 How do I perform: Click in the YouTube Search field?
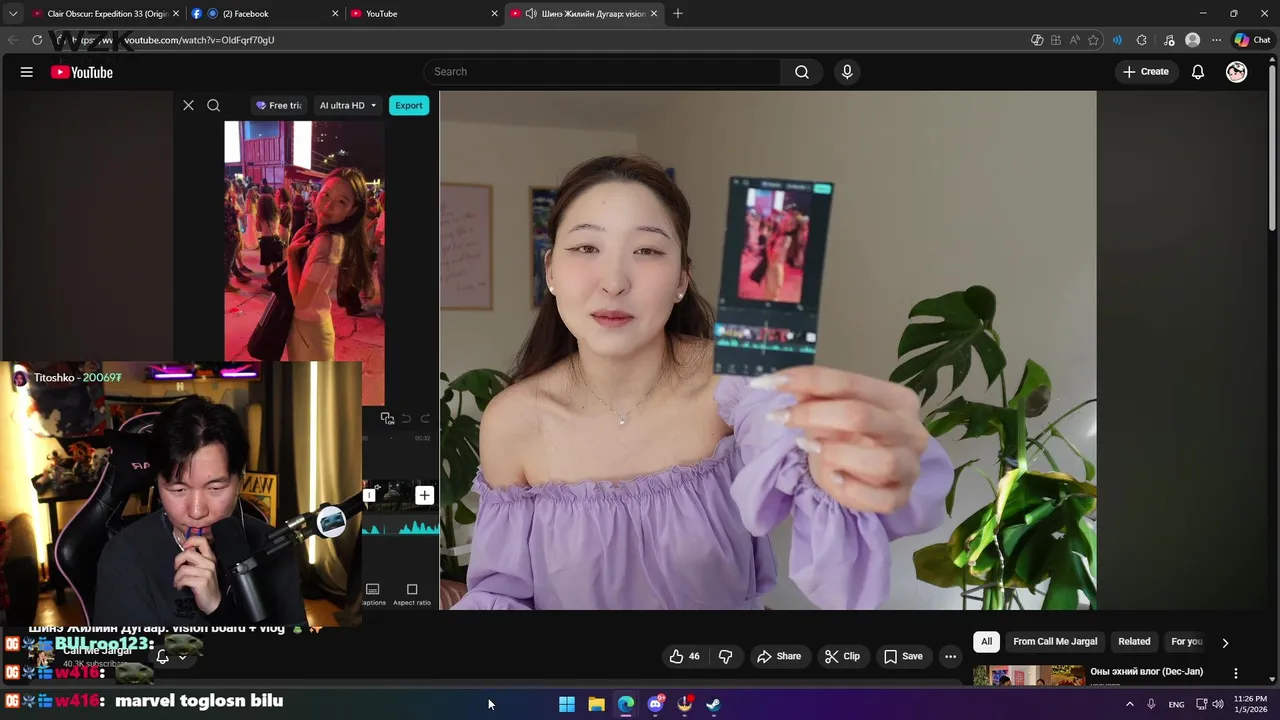(x=603, y=72)
